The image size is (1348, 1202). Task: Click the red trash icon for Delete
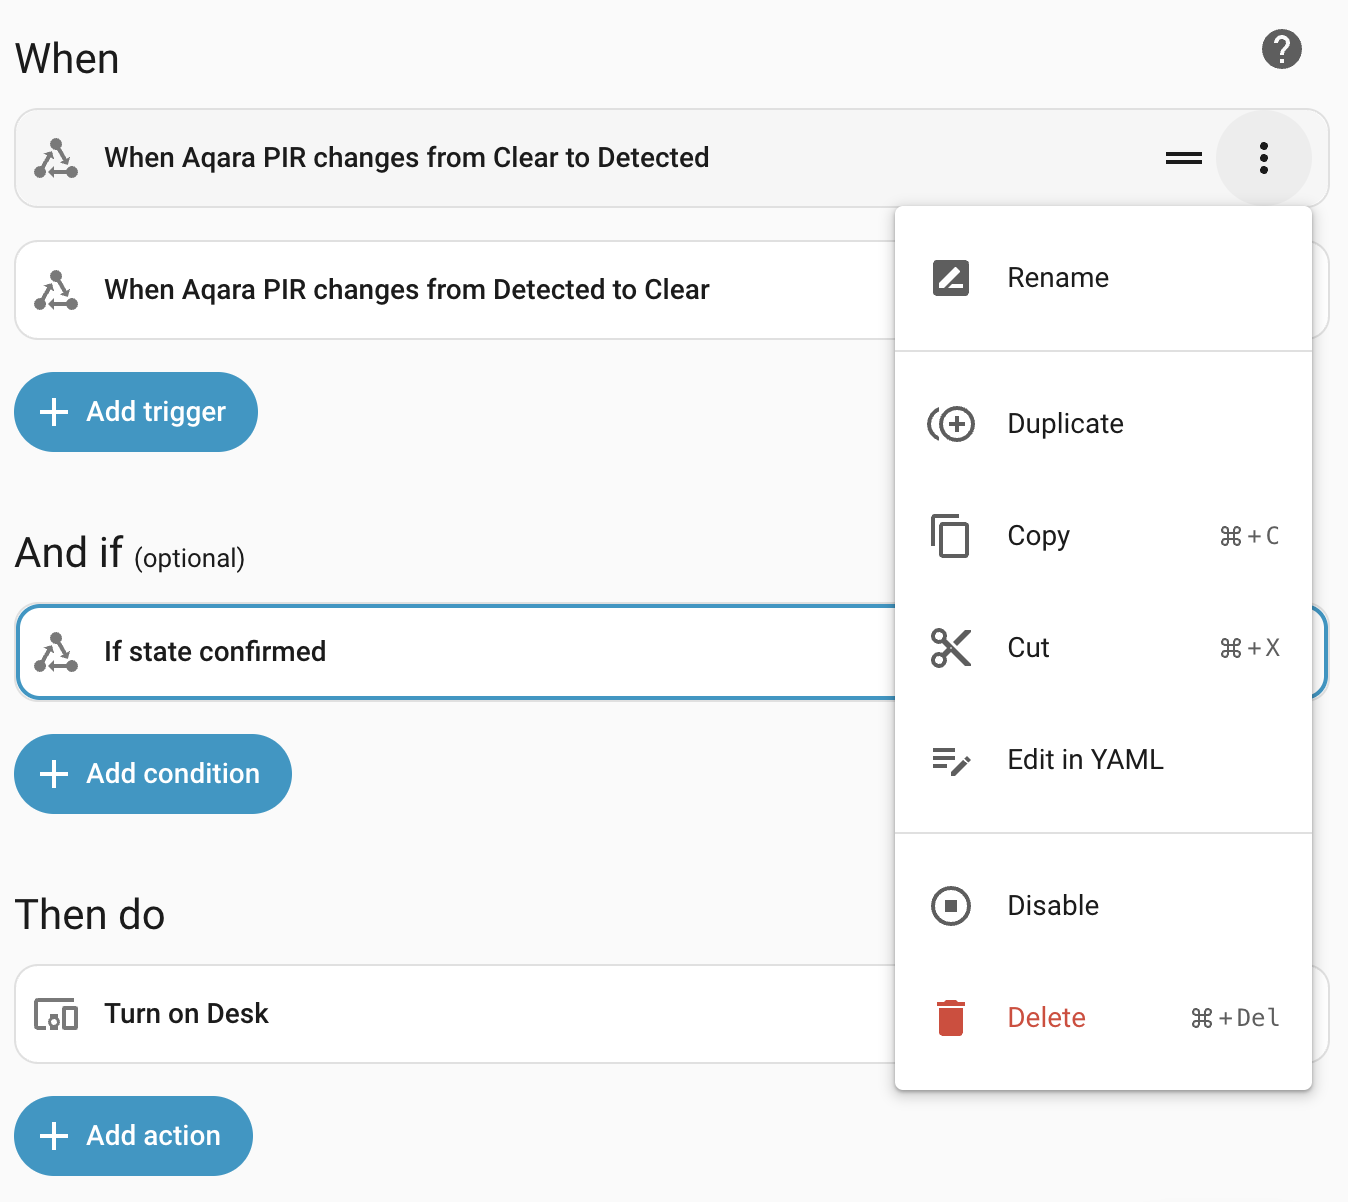point(950,1018)
